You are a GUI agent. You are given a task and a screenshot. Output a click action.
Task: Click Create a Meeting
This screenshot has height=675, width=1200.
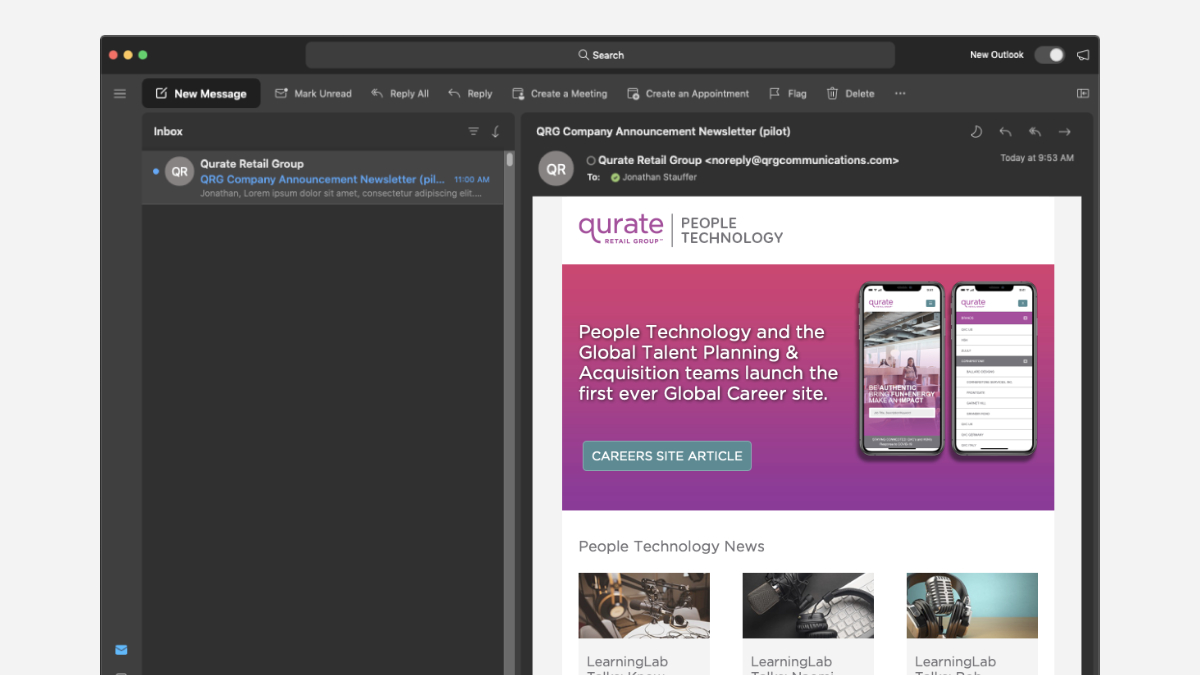(559, 94)
